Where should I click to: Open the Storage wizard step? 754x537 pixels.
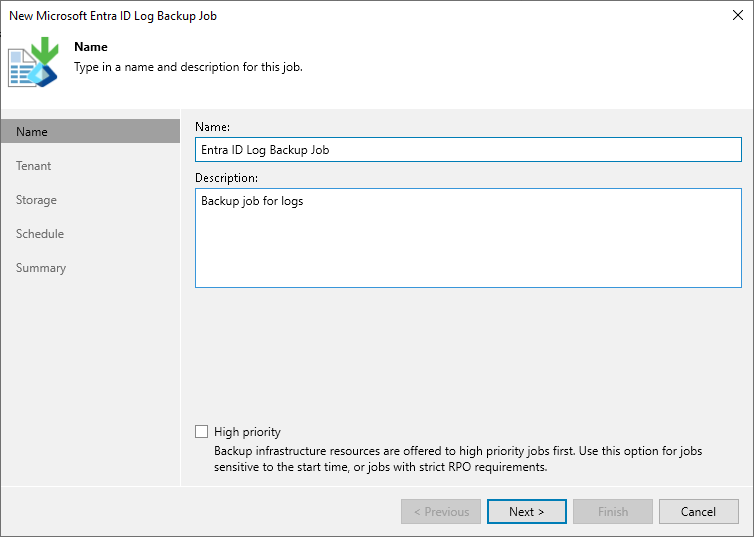(37, 200)
